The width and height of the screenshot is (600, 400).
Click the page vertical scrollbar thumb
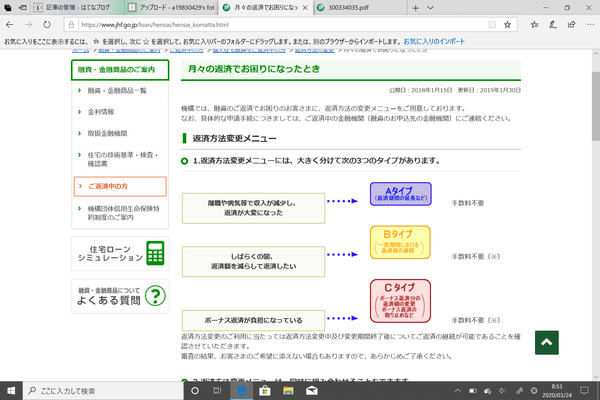(596, 106)
